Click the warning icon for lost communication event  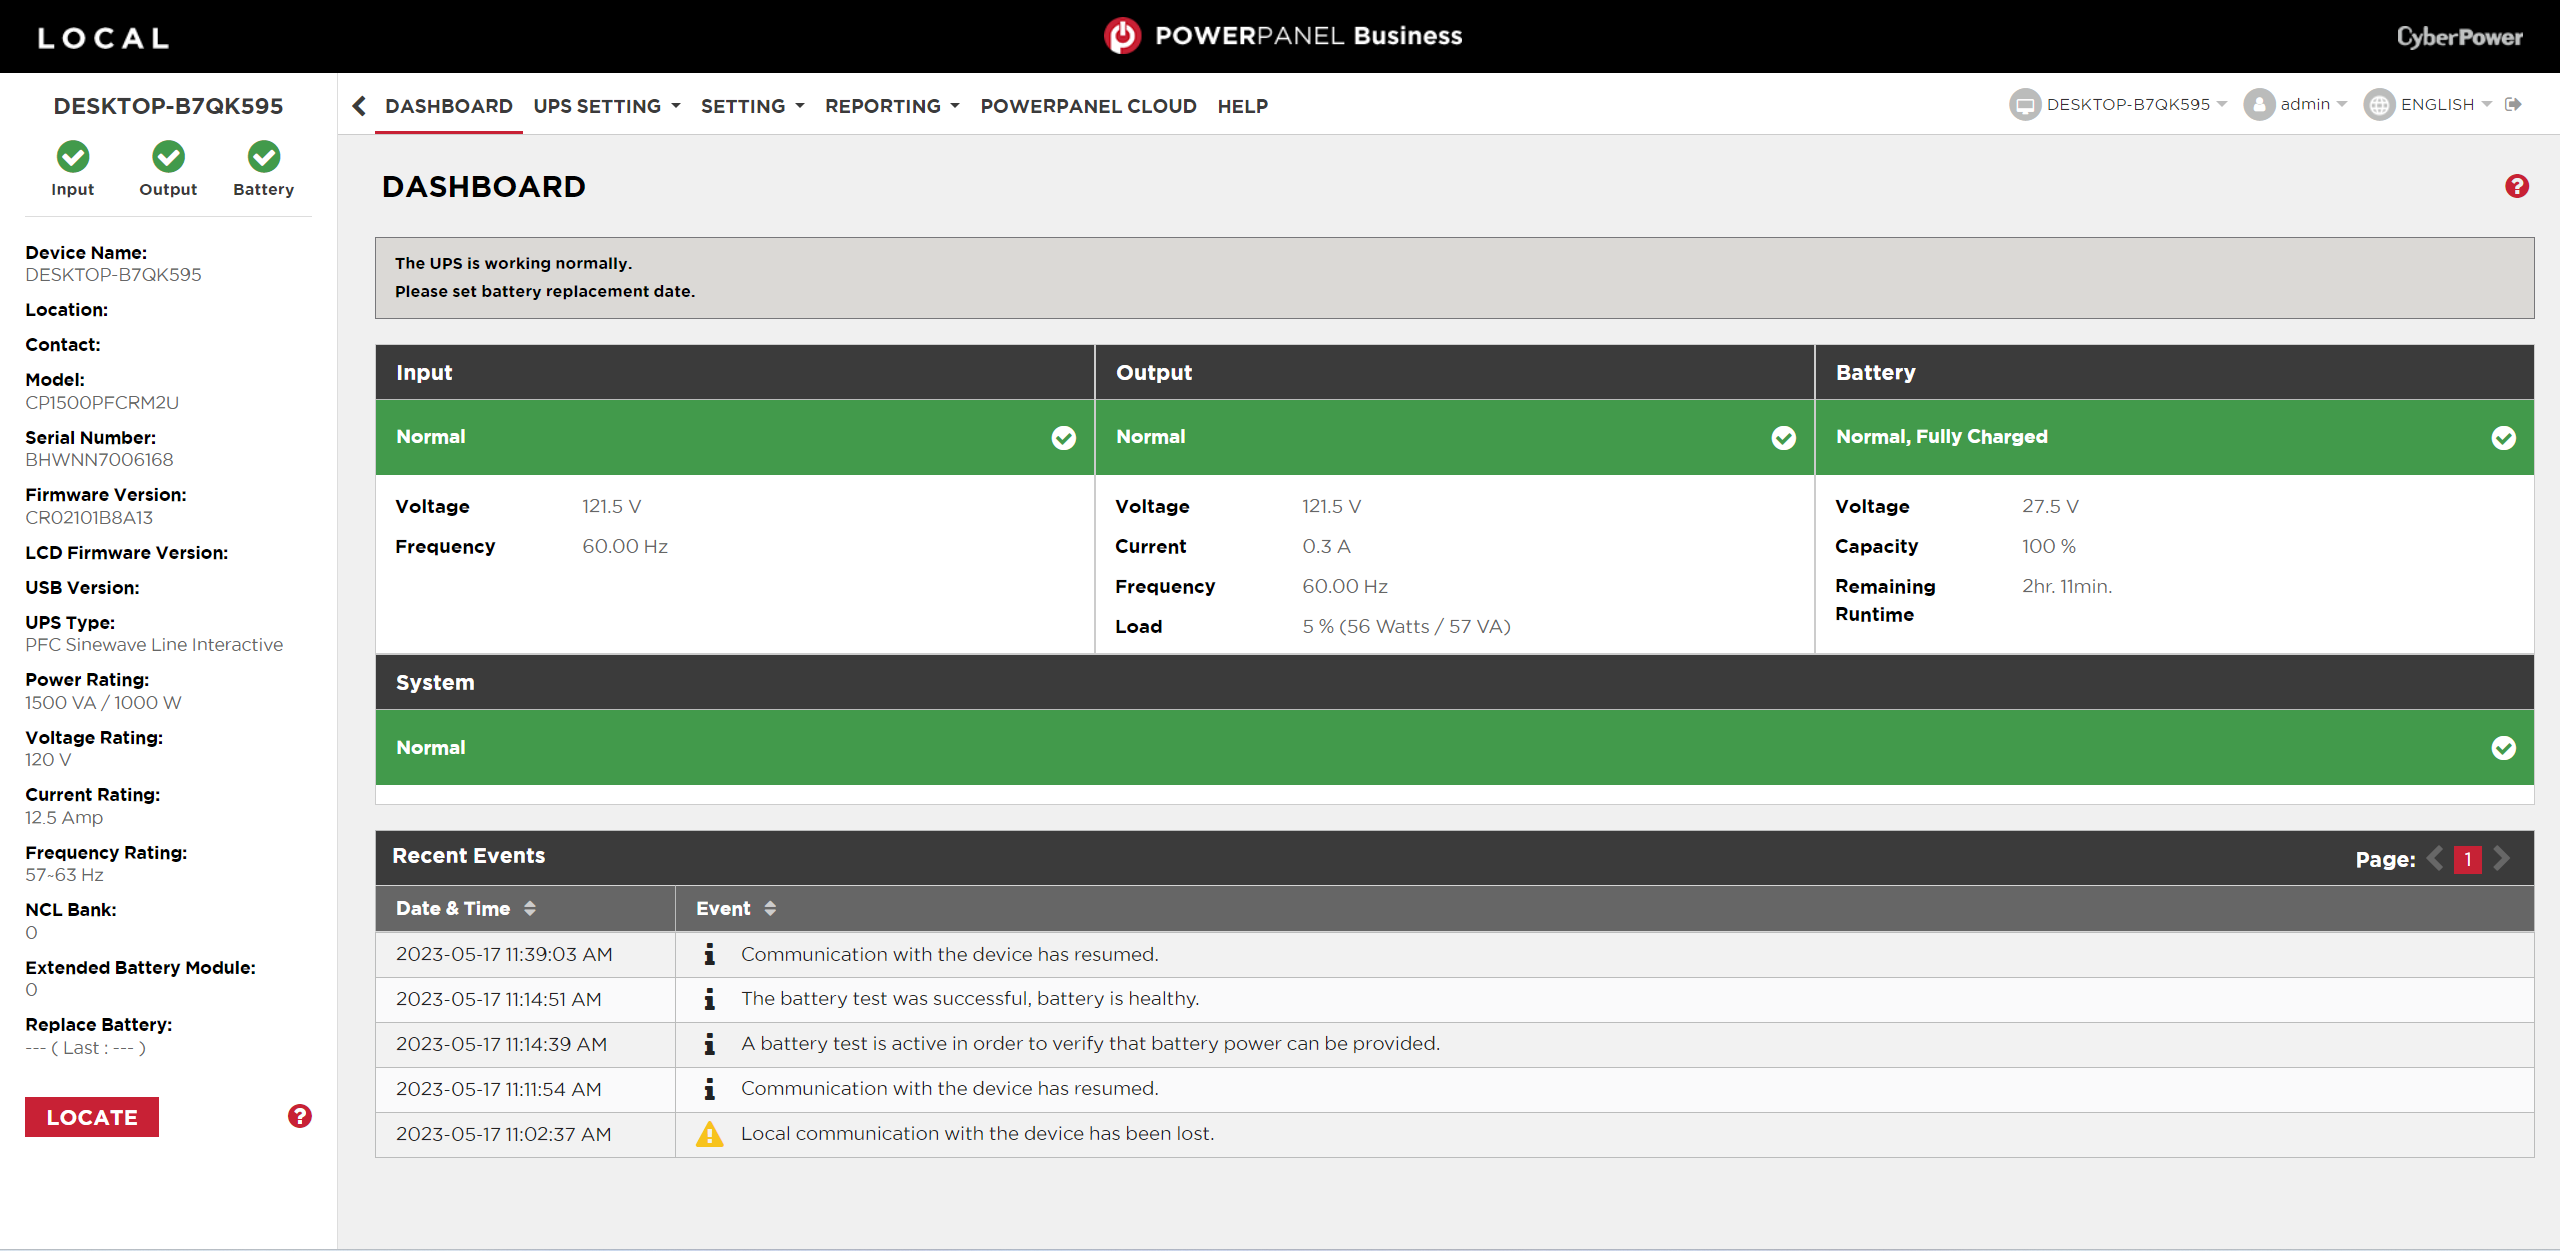coord(709,1134)
